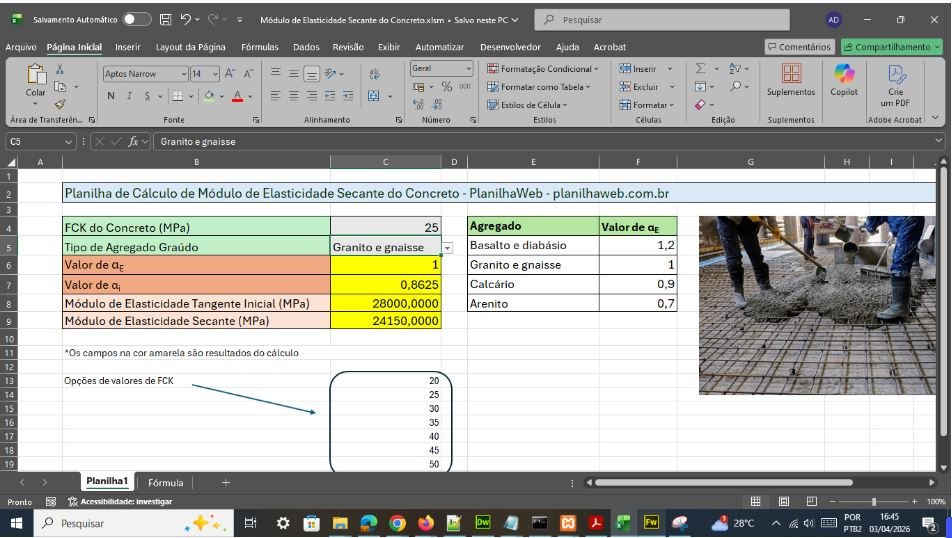Click the AutoSum sigma icon

pos(701,69)
